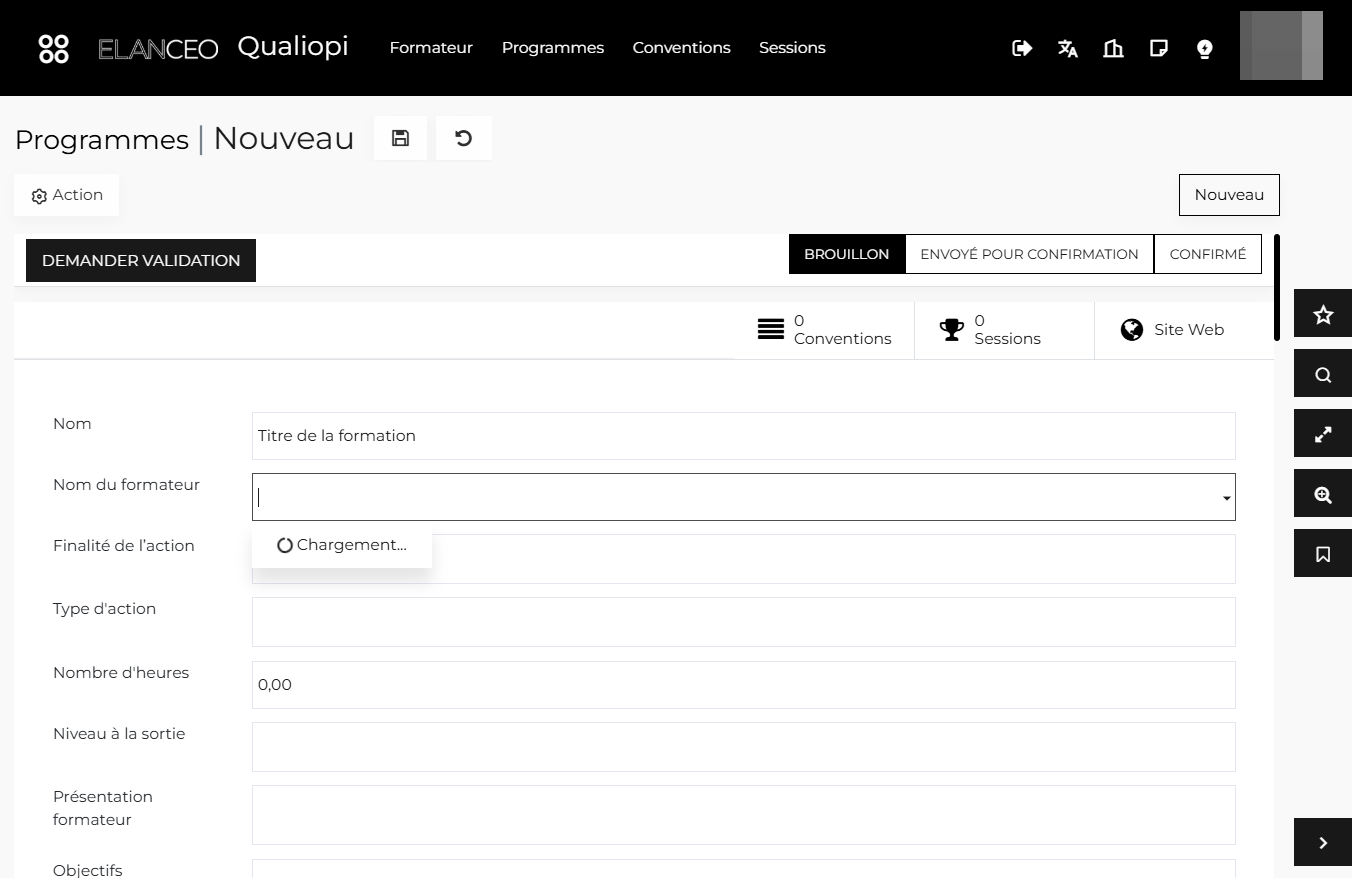Viewport: 1352px width, 878px height.
Task: Click the logout arrow icon
Action: [x=1022, y=48]
